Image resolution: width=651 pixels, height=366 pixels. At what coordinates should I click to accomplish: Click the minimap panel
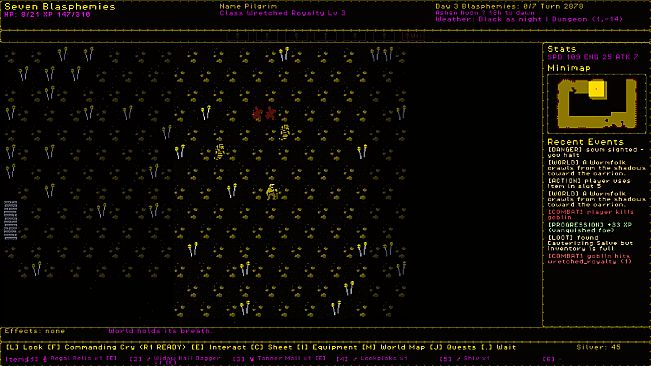pos(597,103)
